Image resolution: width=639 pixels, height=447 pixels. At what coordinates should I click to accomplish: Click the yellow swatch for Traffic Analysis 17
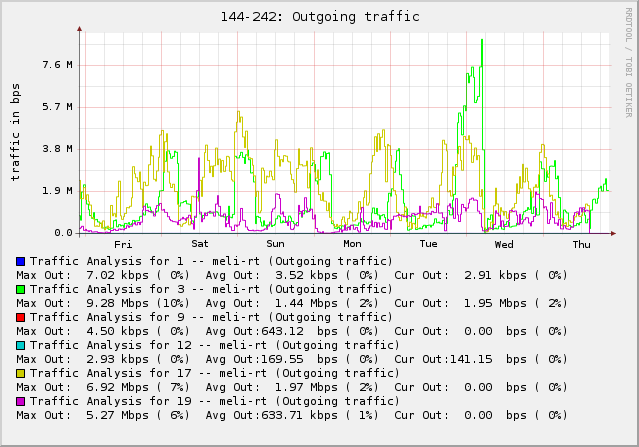coord(20,373)
